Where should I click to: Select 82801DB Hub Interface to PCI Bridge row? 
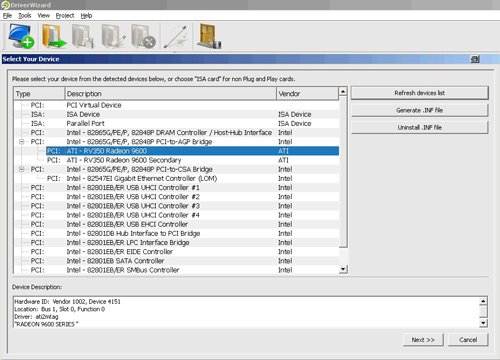pos(176,233)
